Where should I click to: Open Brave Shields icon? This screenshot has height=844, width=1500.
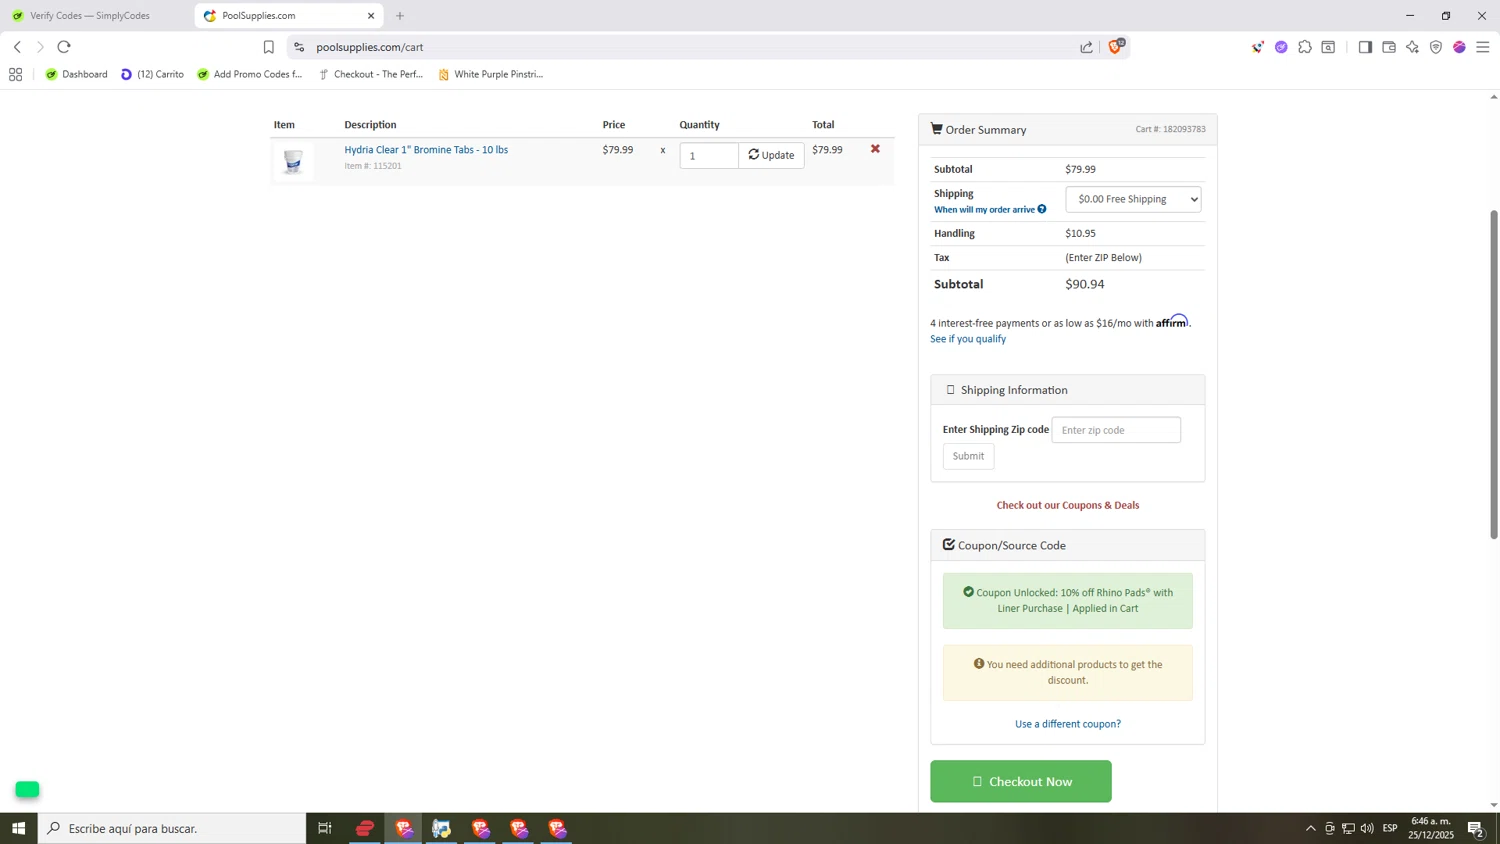[1115, 47]
